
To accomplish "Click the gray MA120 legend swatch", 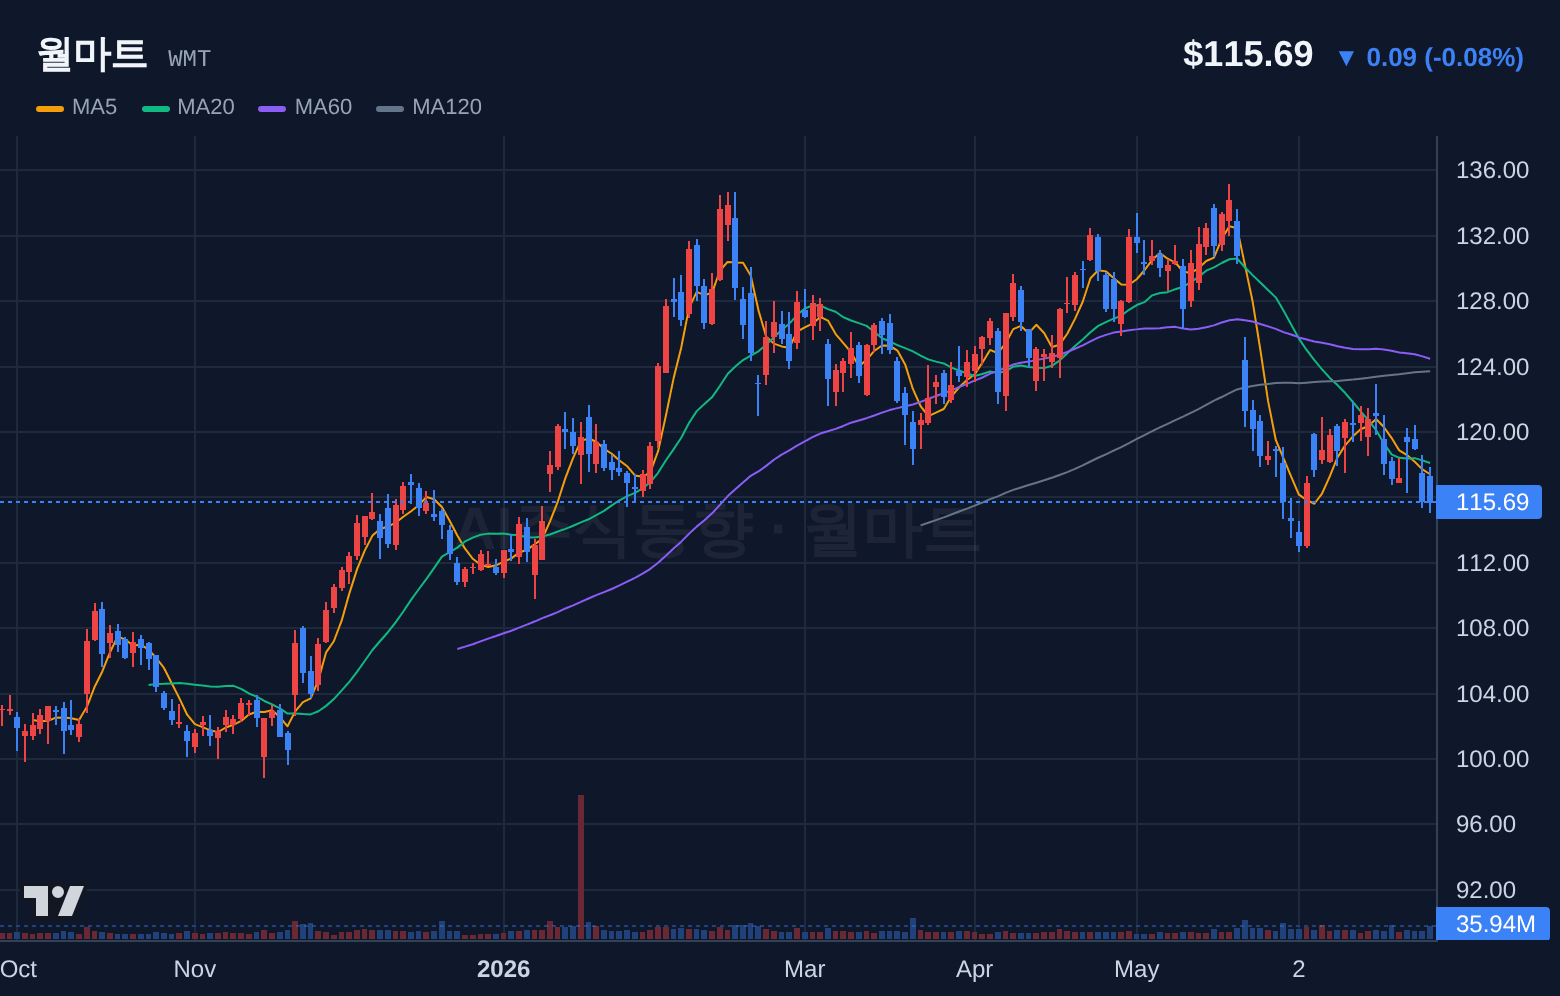I will pyautogui.click(x=390, y=108).
